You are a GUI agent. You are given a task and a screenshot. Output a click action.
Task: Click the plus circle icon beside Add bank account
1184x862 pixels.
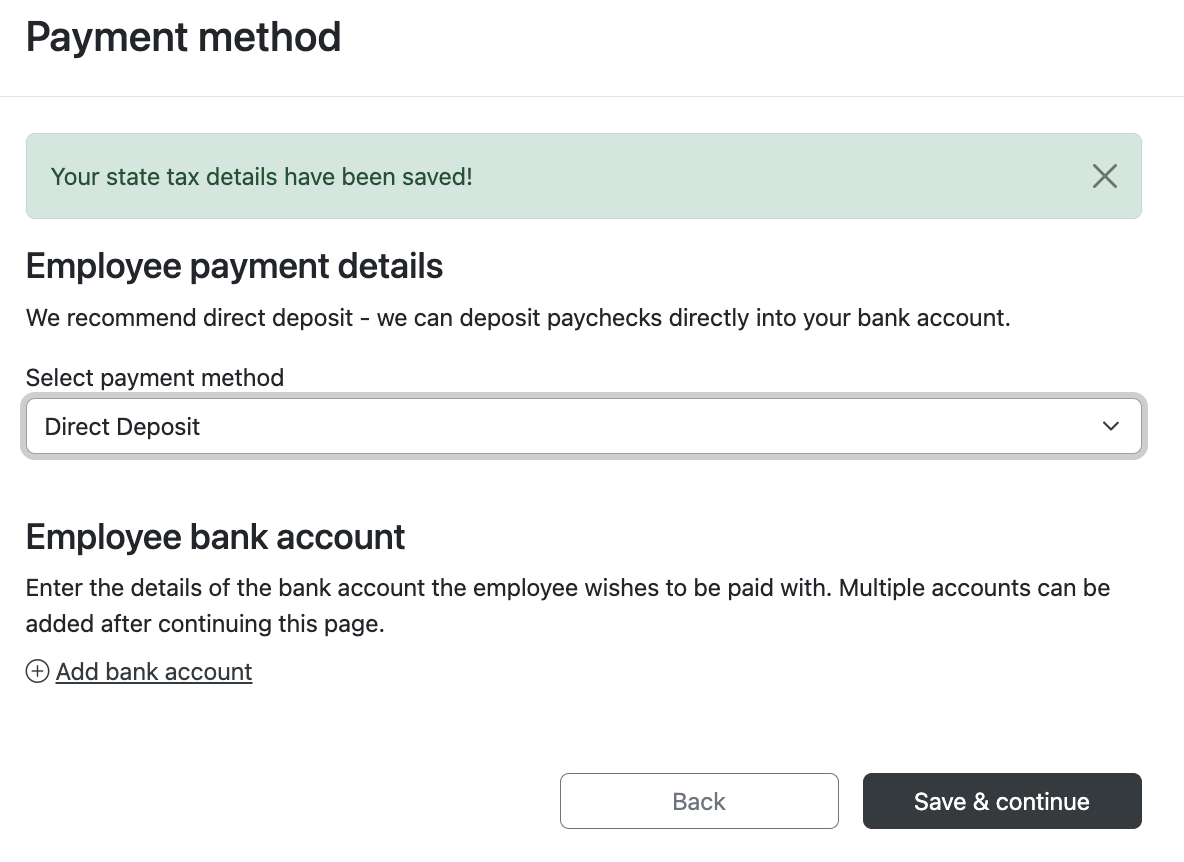click(37, 672)
